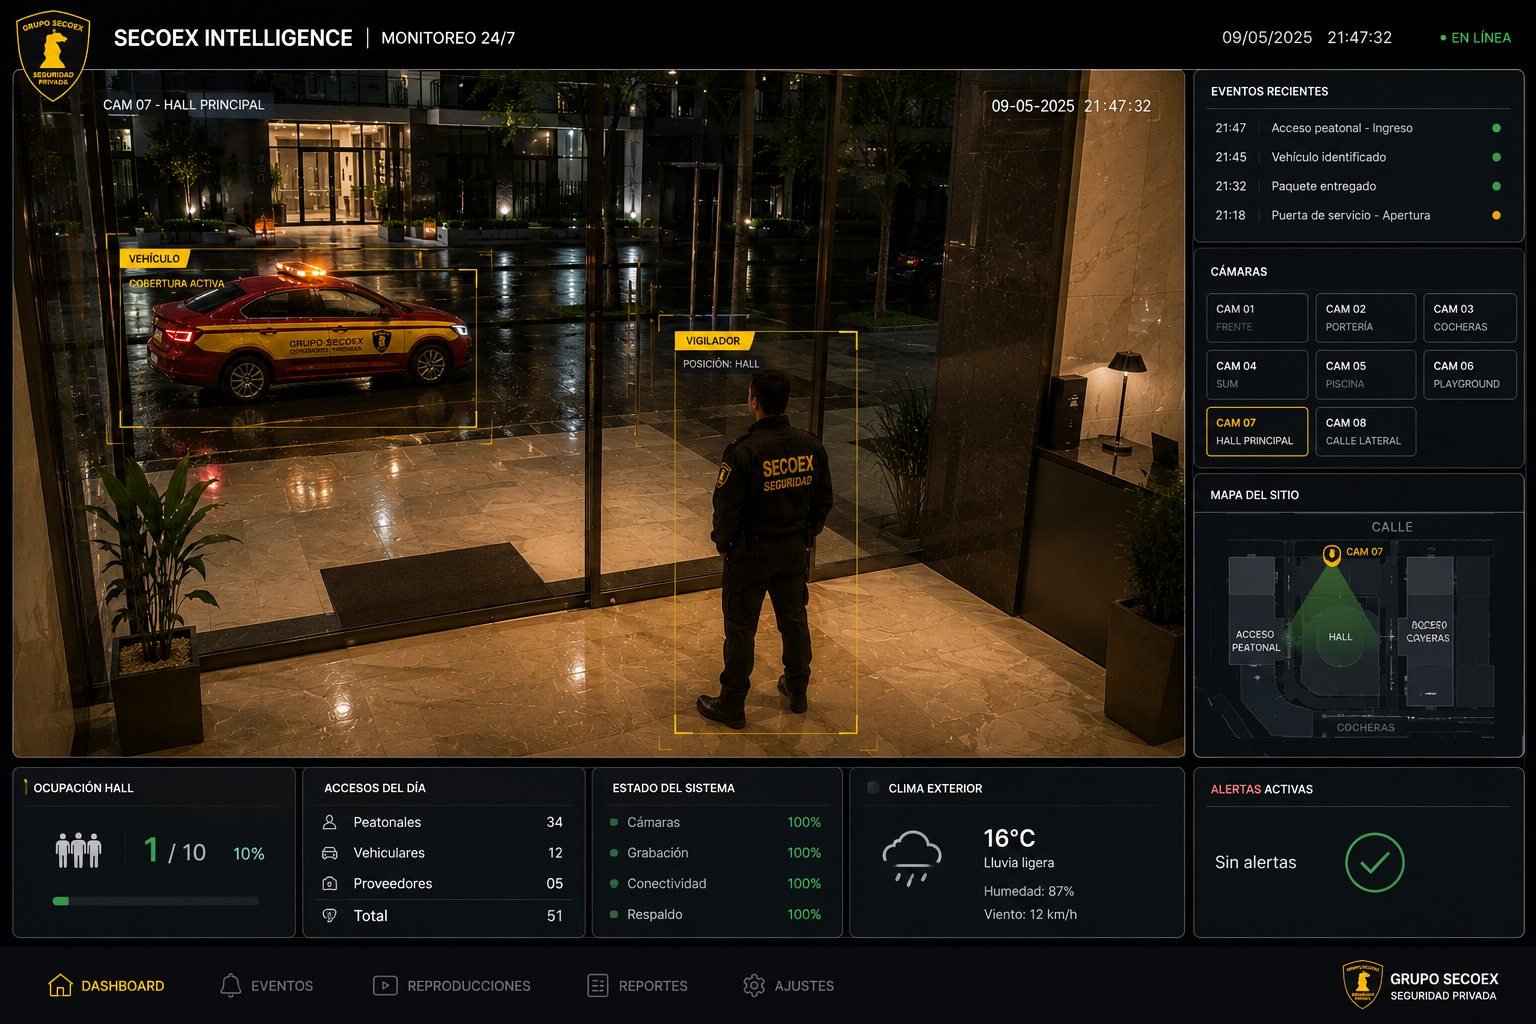Click the hall occupancy progress bar

156,901
